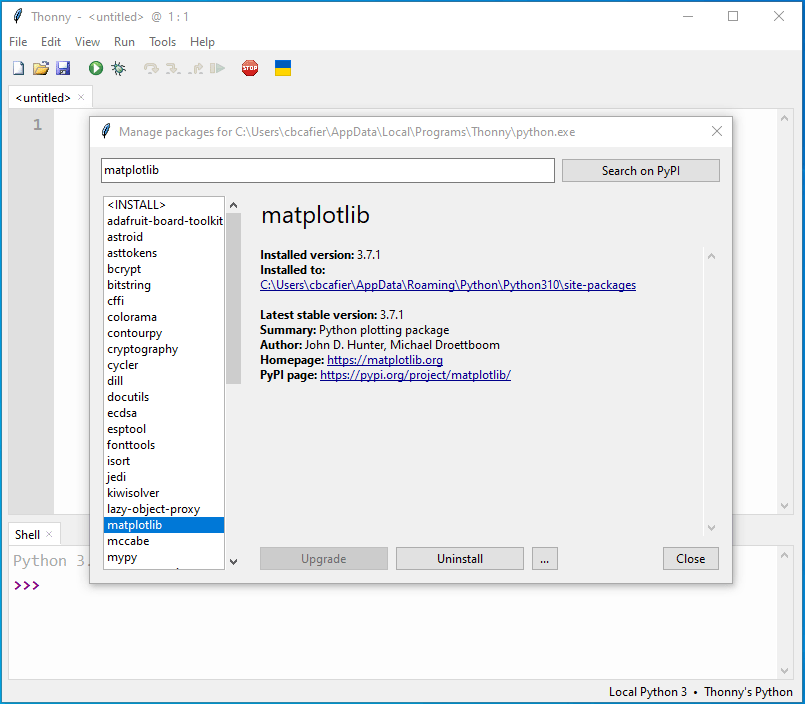Click the package list scrollbar thumb
Screen dimensions: 805x704
coord(234,298)
